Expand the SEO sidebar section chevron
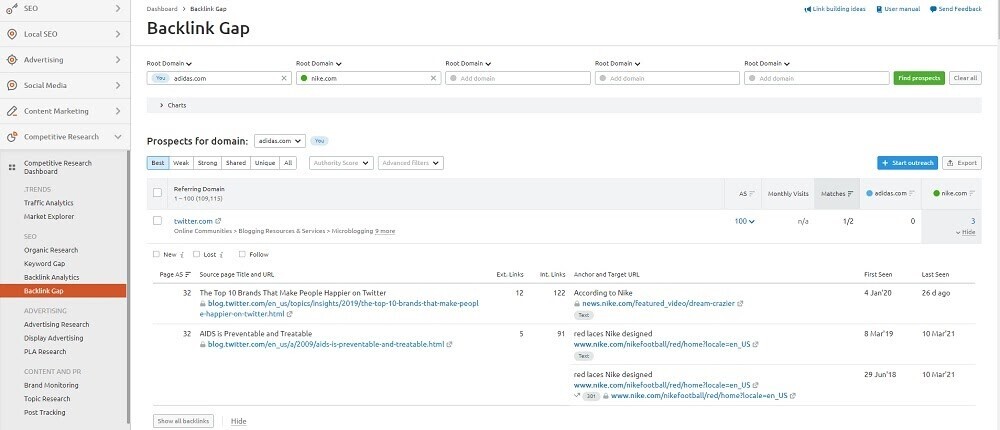1000x430 pixels. point(118,8)
